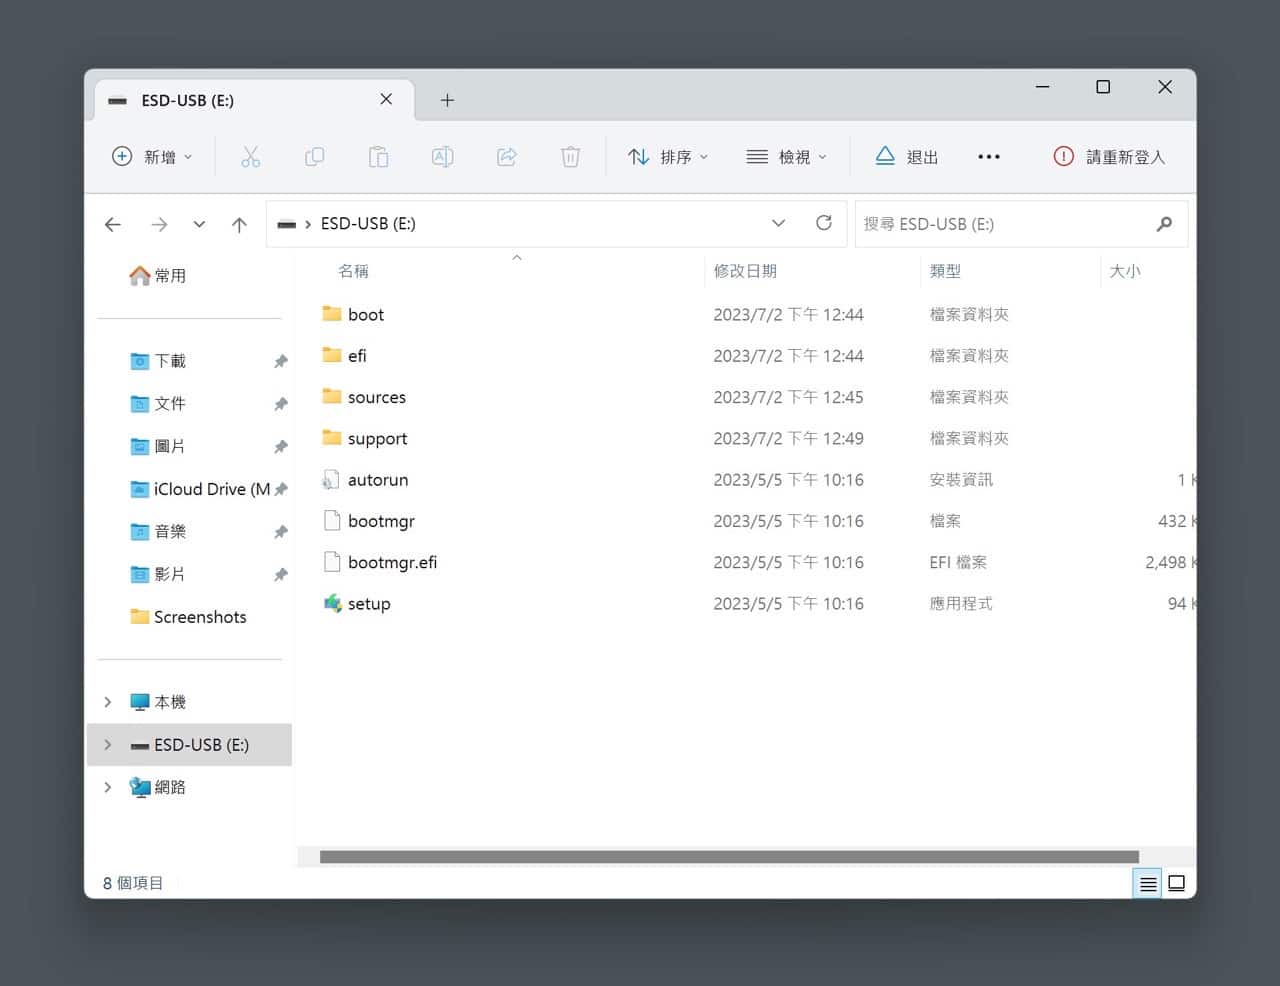Image resolution: width=1280 pixels, height=986 pixels.
Task: Expand the 網路 tree node
Action: click(108, 787)
